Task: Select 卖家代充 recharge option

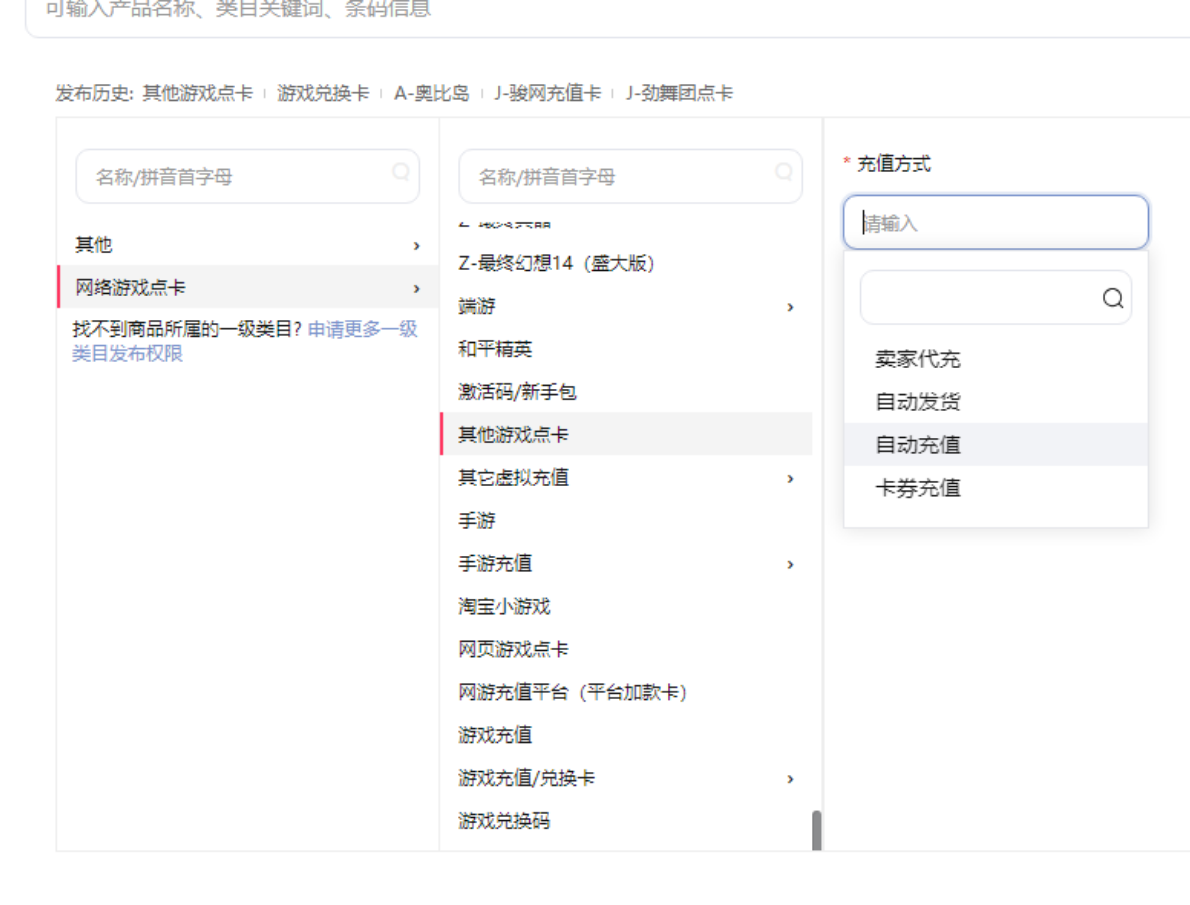Action: pyautogui.click(x=917, y=359)
